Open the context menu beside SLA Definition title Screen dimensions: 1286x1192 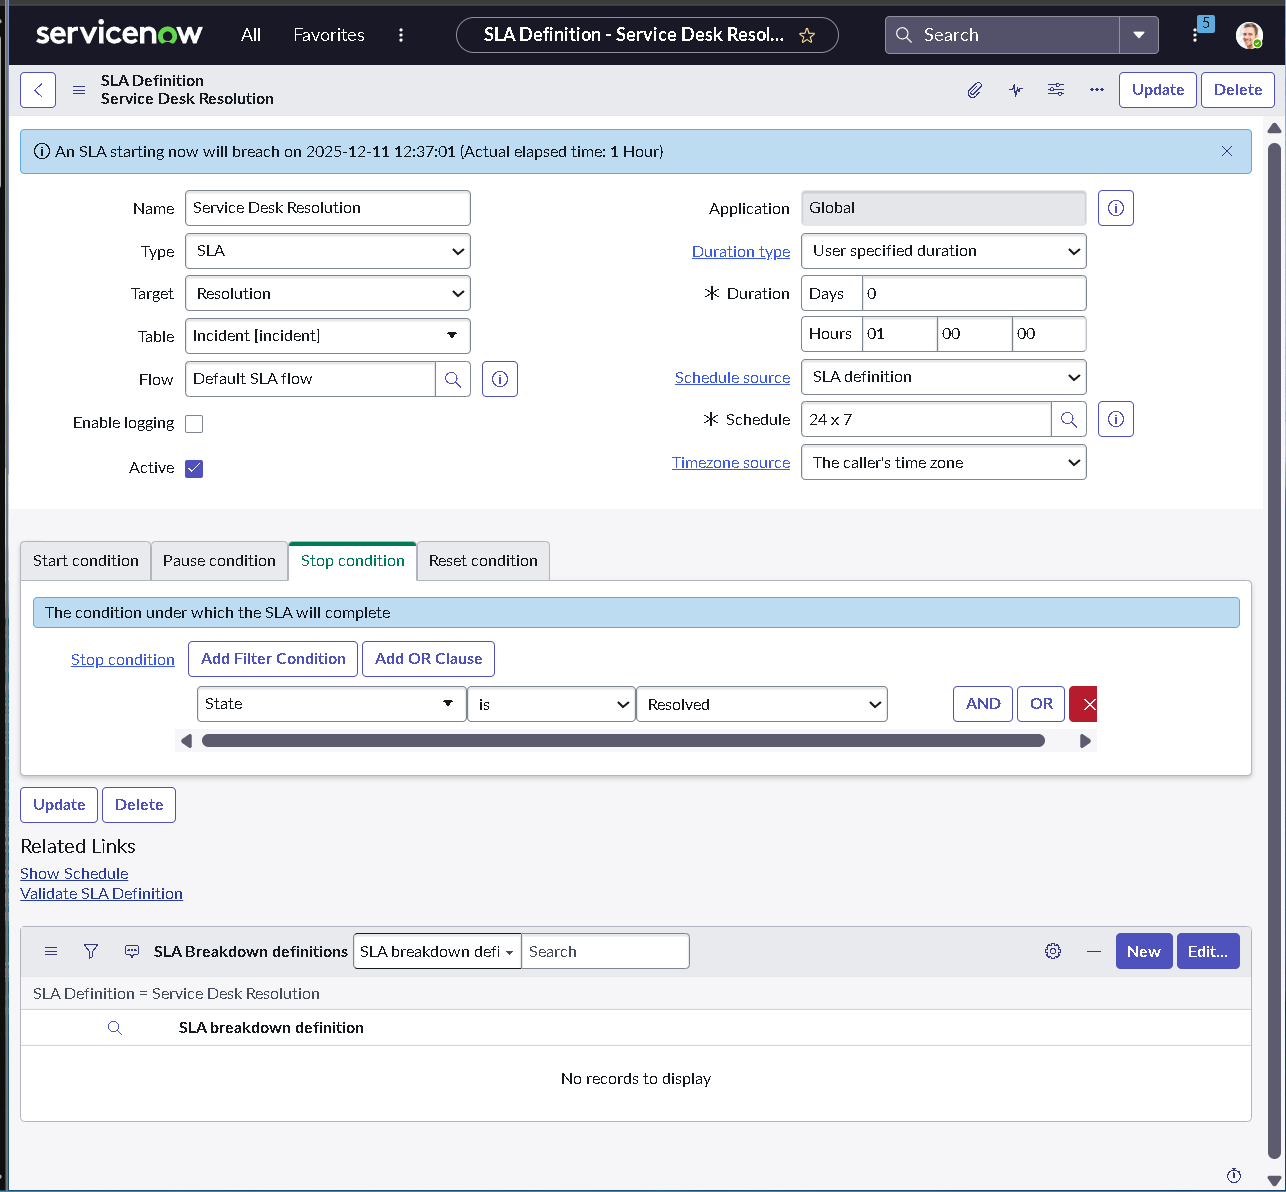point(78,90)
